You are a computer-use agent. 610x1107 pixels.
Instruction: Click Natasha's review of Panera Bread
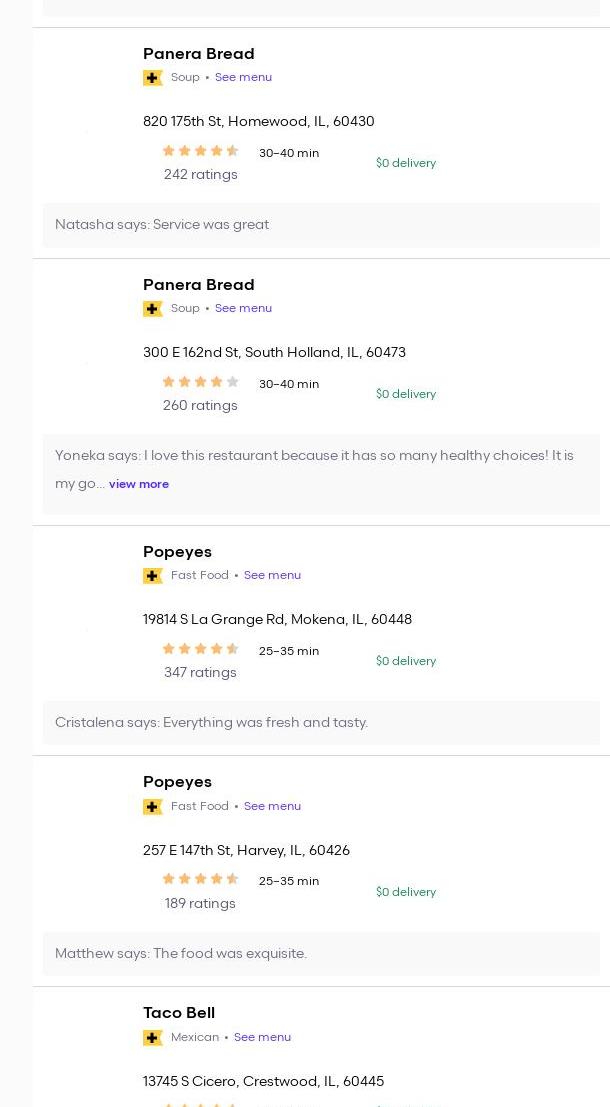pos(162,225)
